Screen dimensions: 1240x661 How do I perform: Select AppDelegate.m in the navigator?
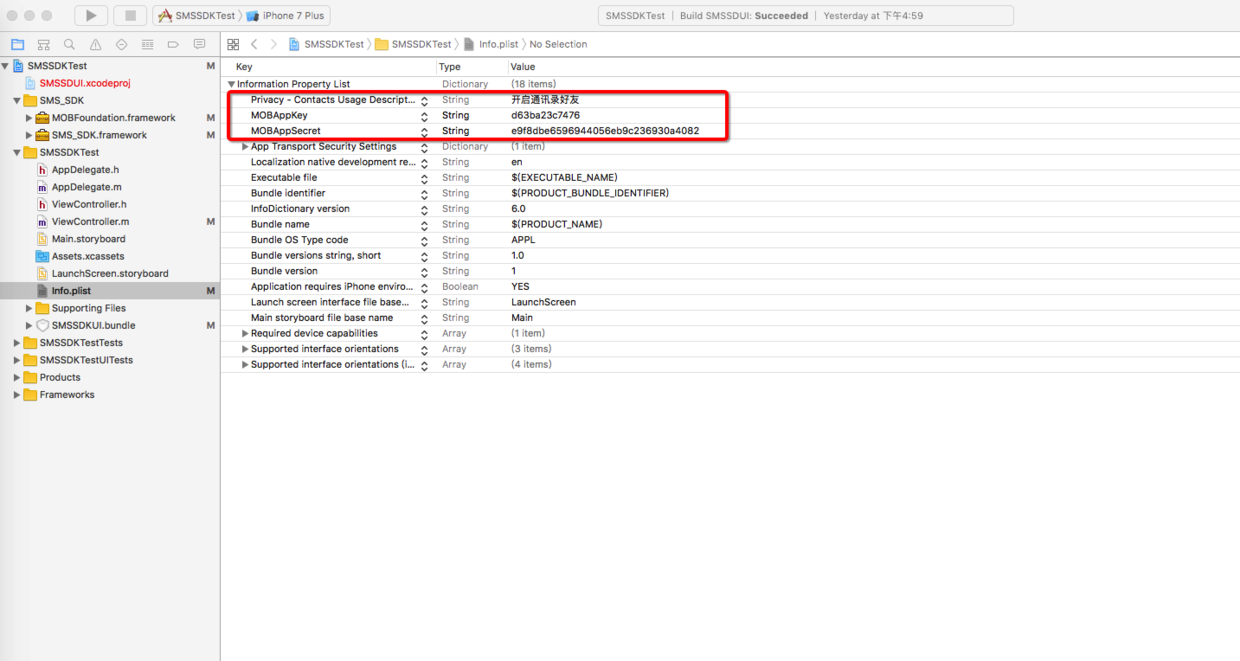[87, 187]
